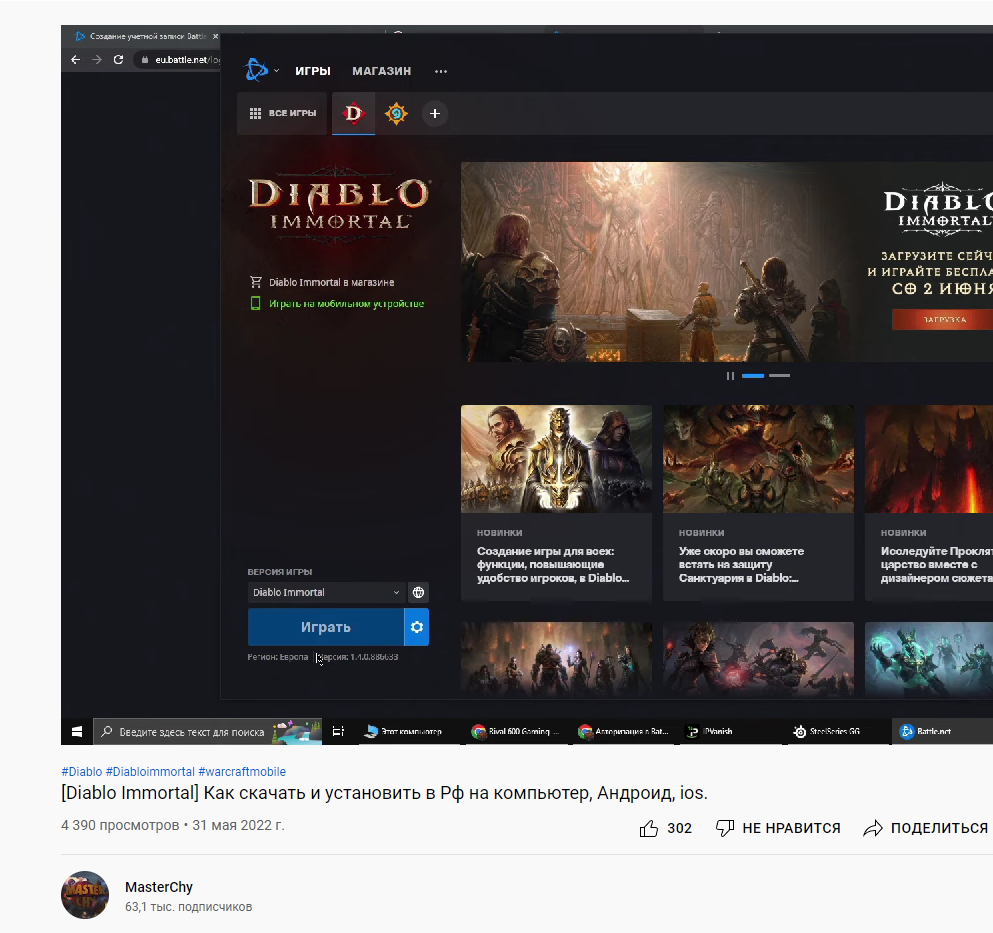
Task: Open the МАГАЗИН tab
Action: coord(381,71)
